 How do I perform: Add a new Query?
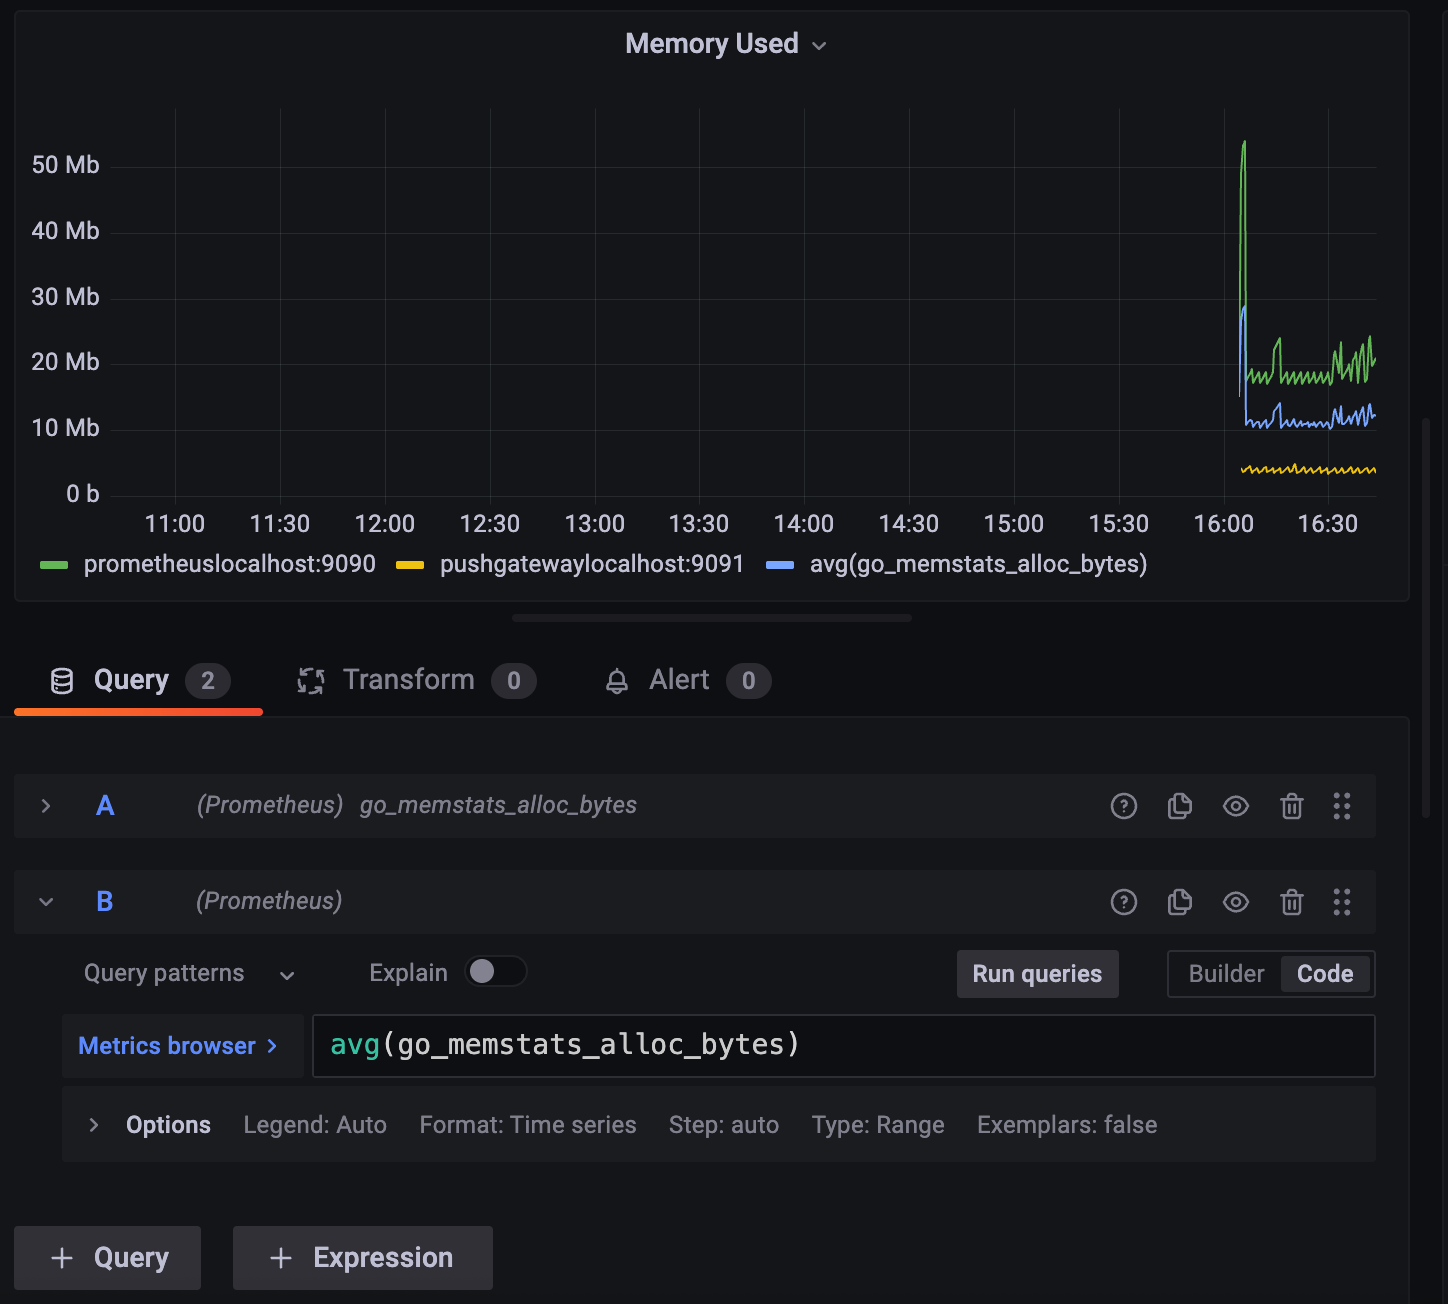108,1258
